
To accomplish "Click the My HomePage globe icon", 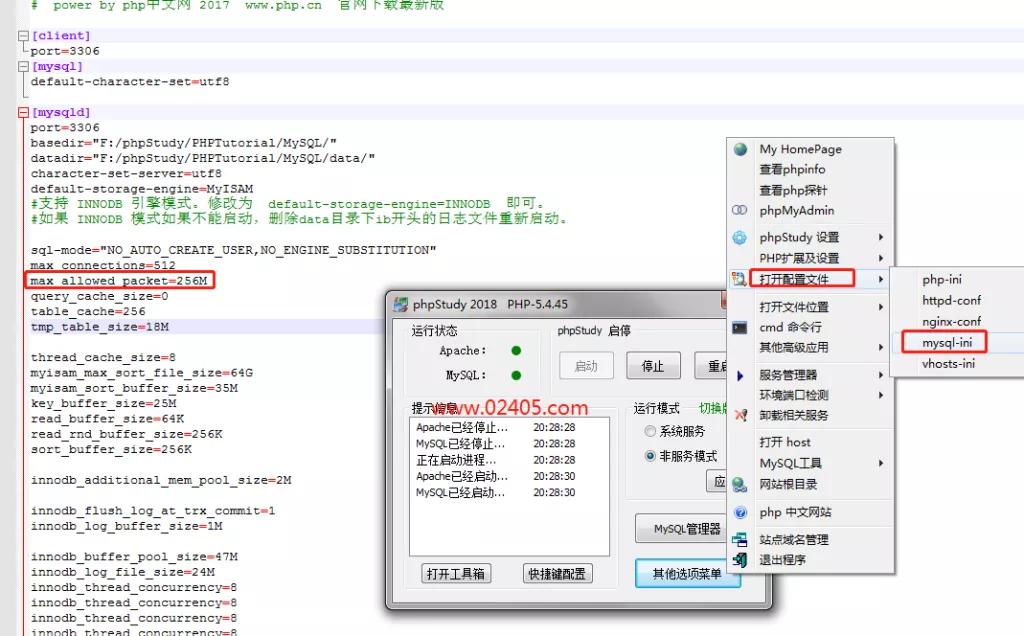I will [x=740, y=149].
